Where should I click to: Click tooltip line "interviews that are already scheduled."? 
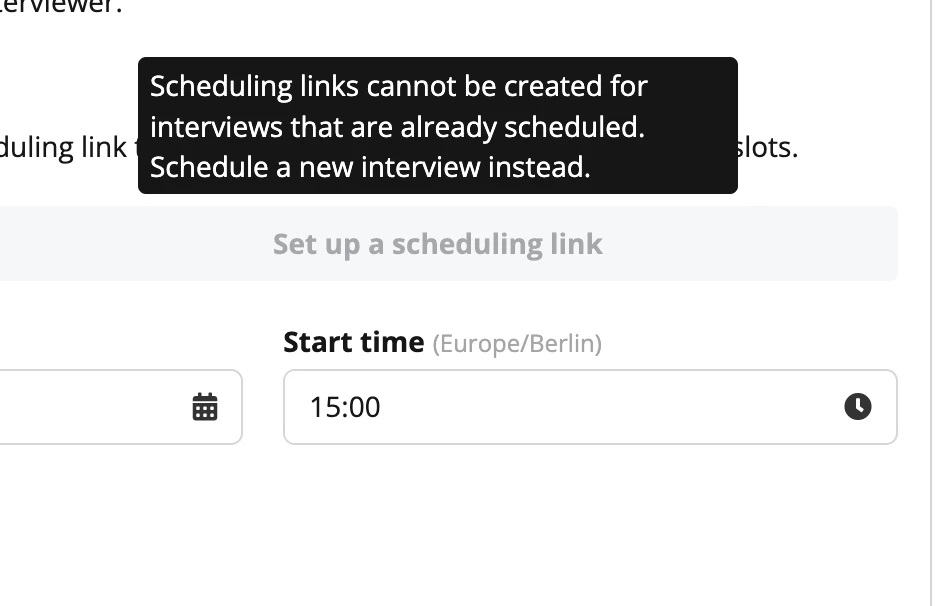(x=398, y=127)
